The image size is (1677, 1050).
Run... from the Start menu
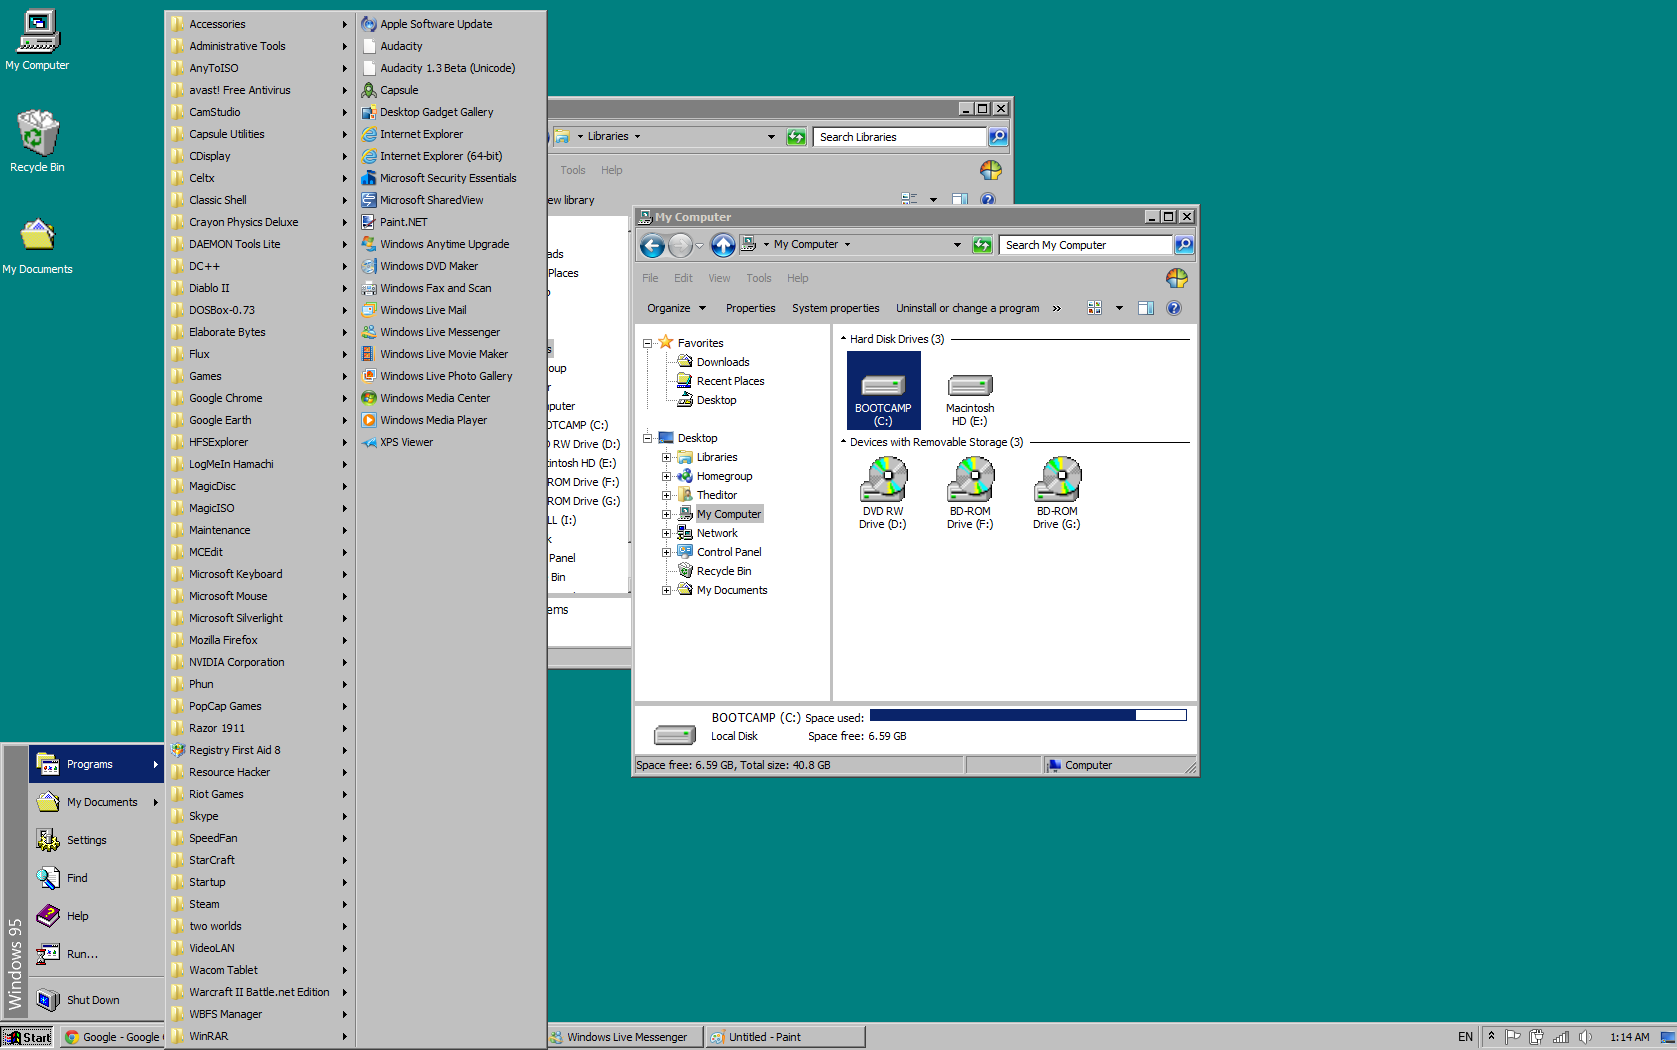pos(97,954)
